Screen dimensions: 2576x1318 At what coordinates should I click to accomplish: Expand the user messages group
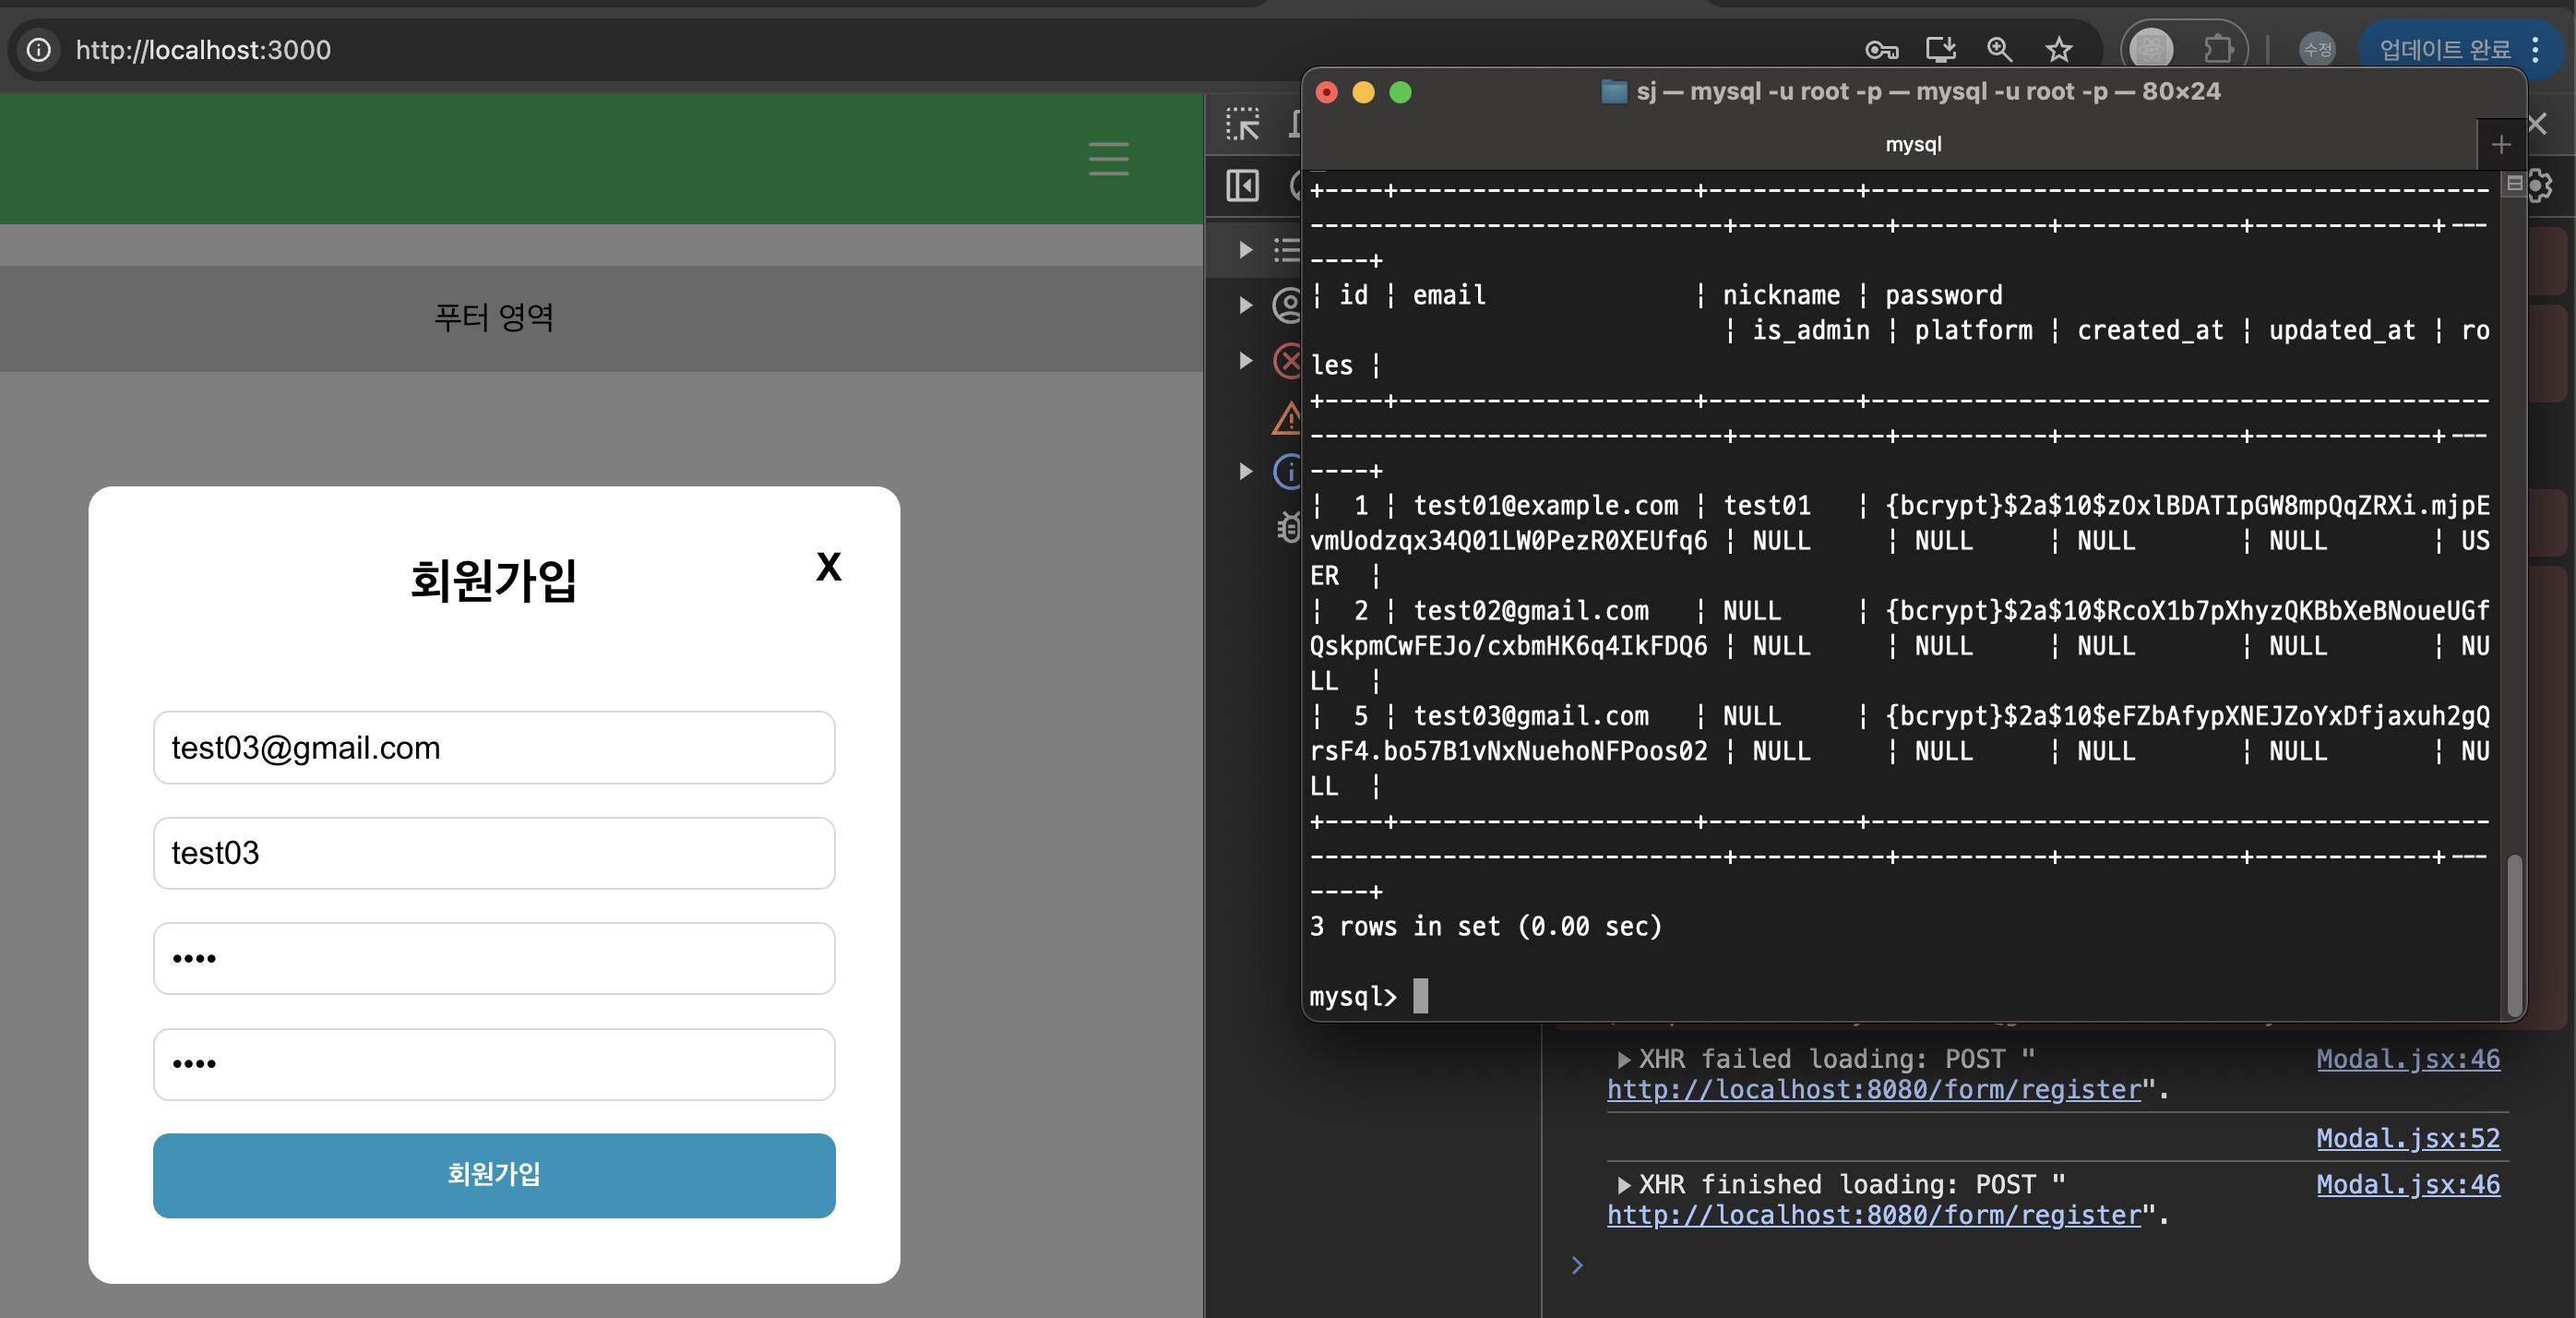click(1246, 305)
